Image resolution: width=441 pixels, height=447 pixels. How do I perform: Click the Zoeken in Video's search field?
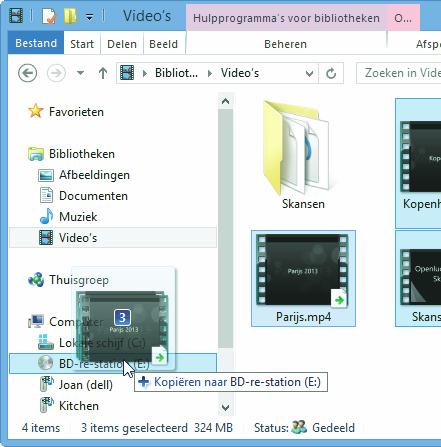[x=399, y=73]
